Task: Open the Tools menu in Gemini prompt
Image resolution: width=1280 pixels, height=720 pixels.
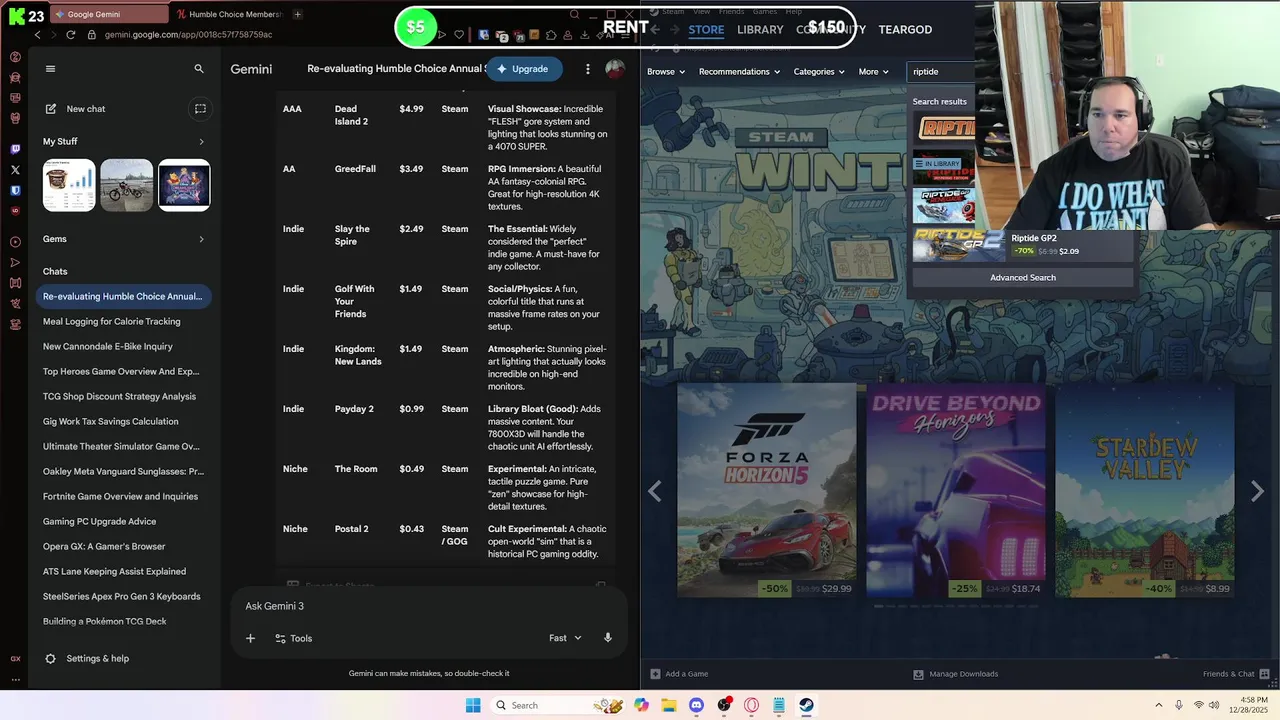Action: [x=293, y=638]
